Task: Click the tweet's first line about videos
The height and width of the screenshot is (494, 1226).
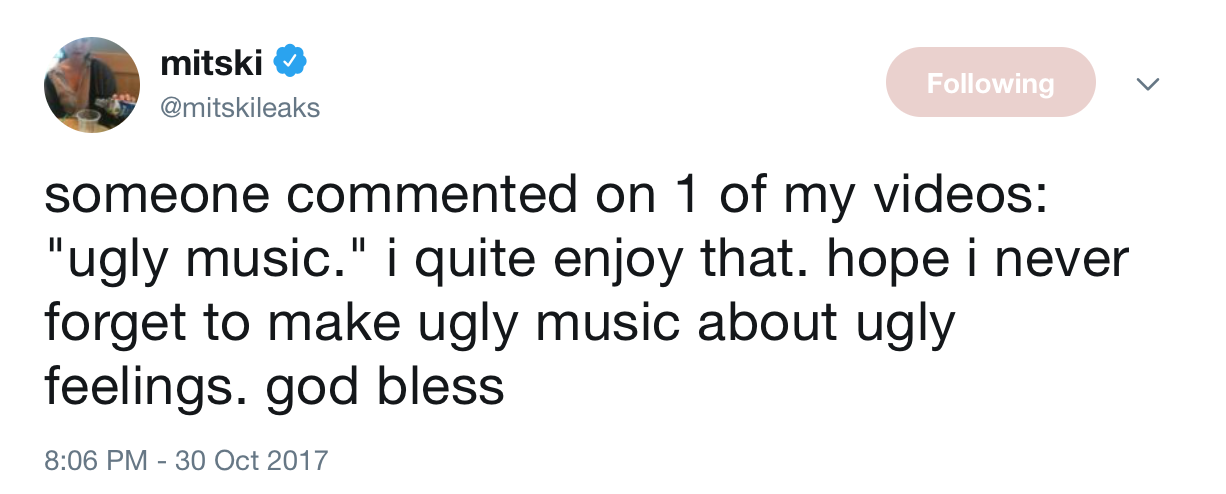Action: (x=545, y=196)
